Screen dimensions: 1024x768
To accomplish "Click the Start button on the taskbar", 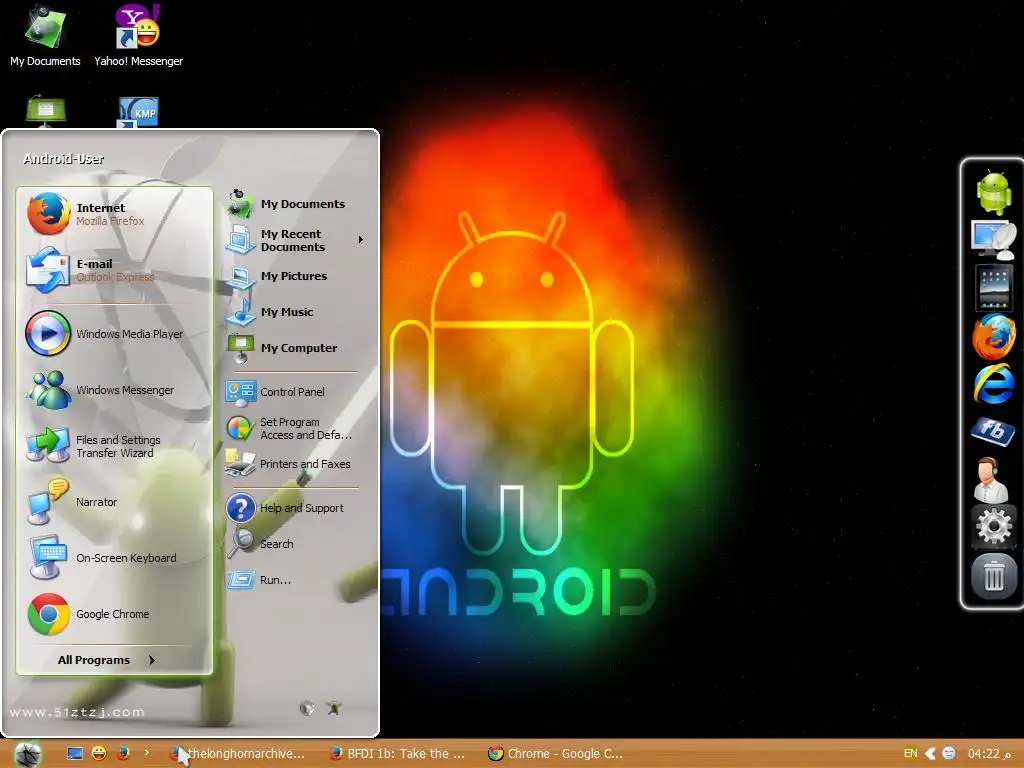I will [x=27, y=754].
